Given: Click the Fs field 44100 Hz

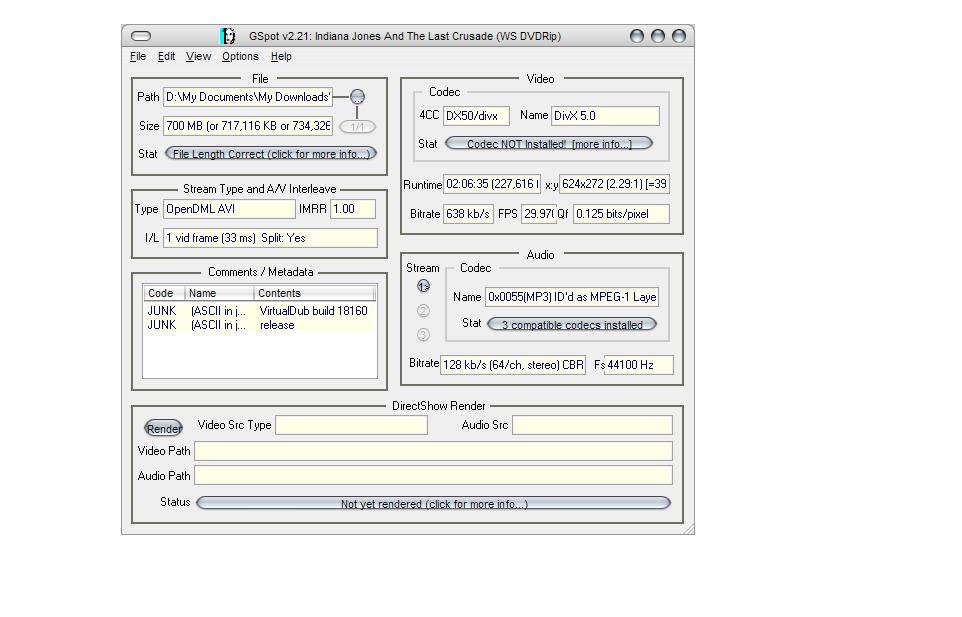Looking at the screenshot, I should [x=639, y=365].
